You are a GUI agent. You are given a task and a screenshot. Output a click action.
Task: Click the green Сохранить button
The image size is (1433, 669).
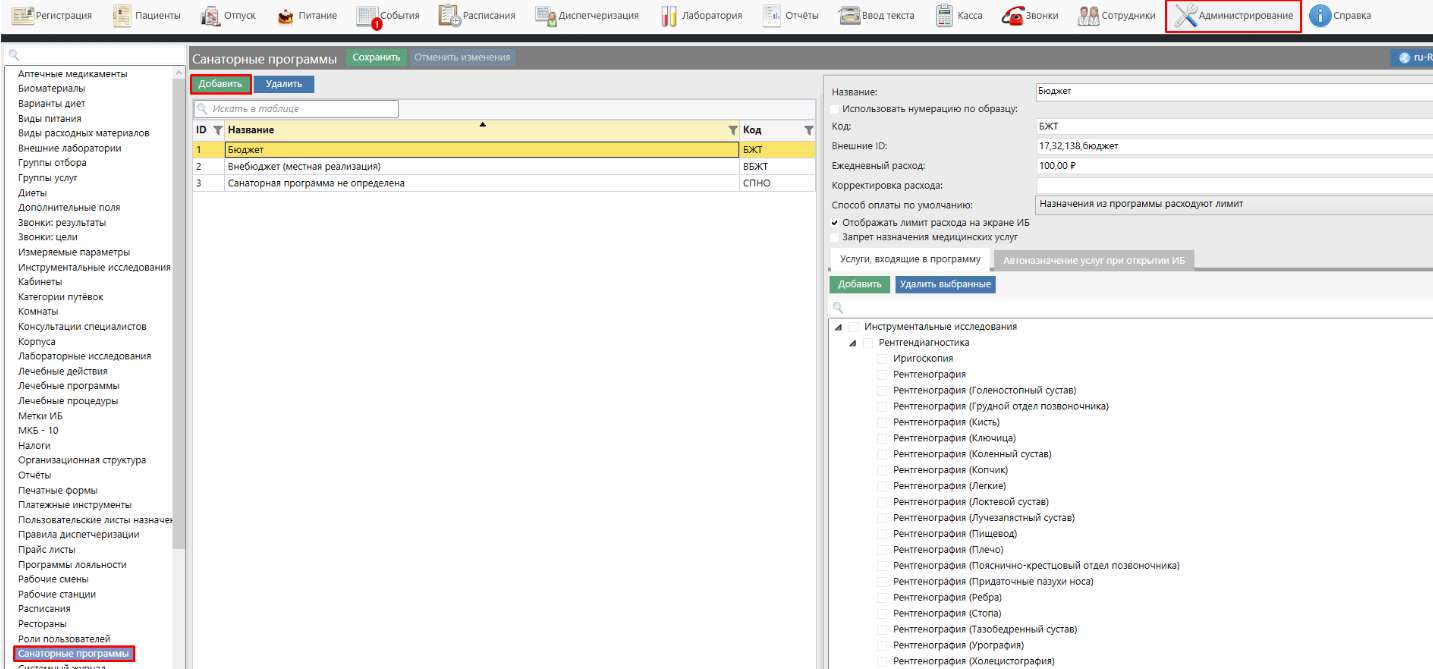376,58
